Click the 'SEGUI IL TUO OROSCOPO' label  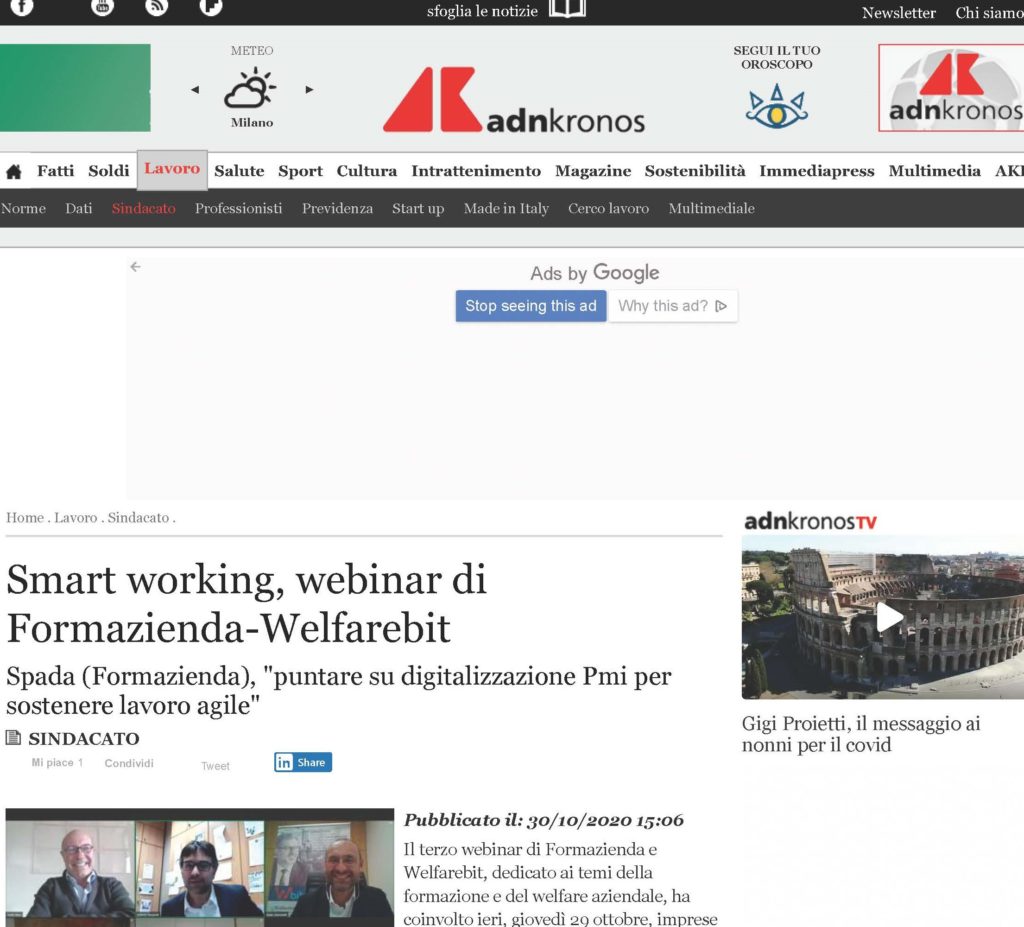776,57
